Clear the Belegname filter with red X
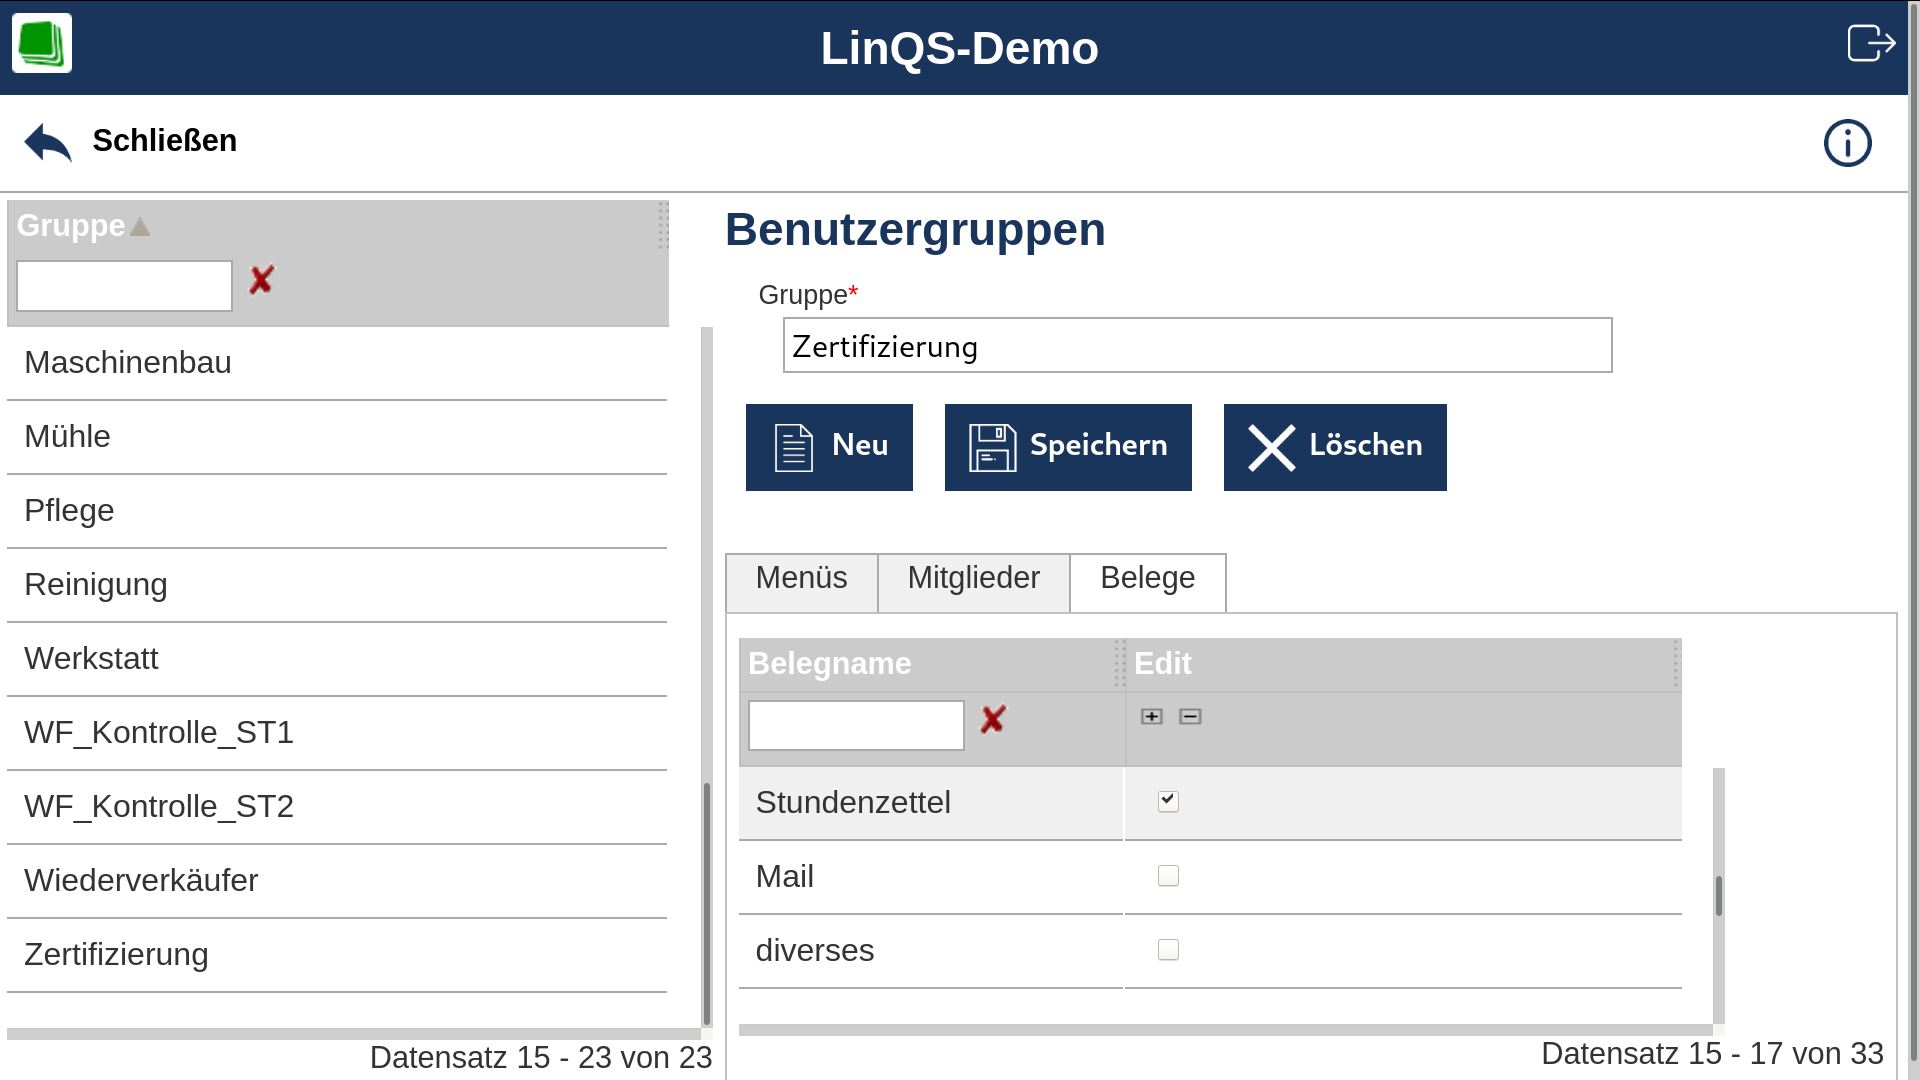Screen dimensions: 1920x1080 (x=992, y=719)
